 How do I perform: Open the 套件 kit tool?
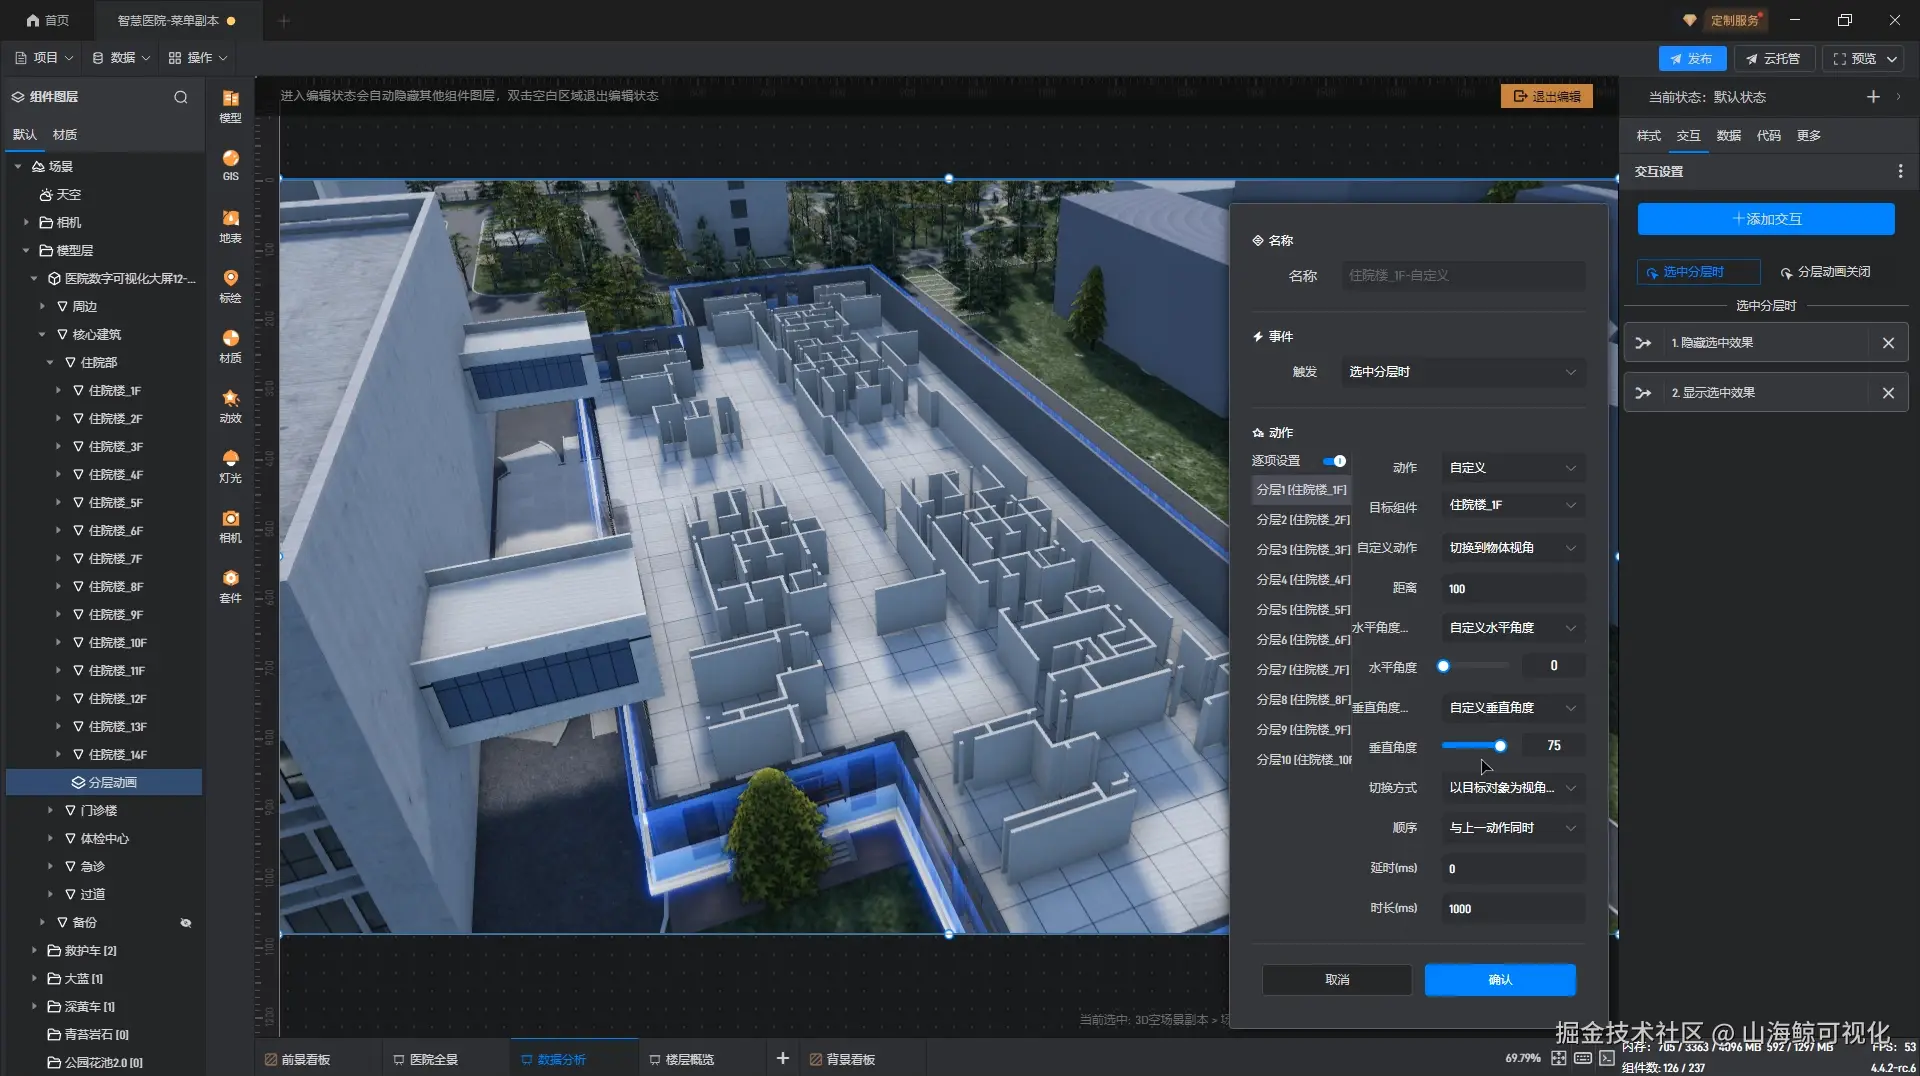230,586
